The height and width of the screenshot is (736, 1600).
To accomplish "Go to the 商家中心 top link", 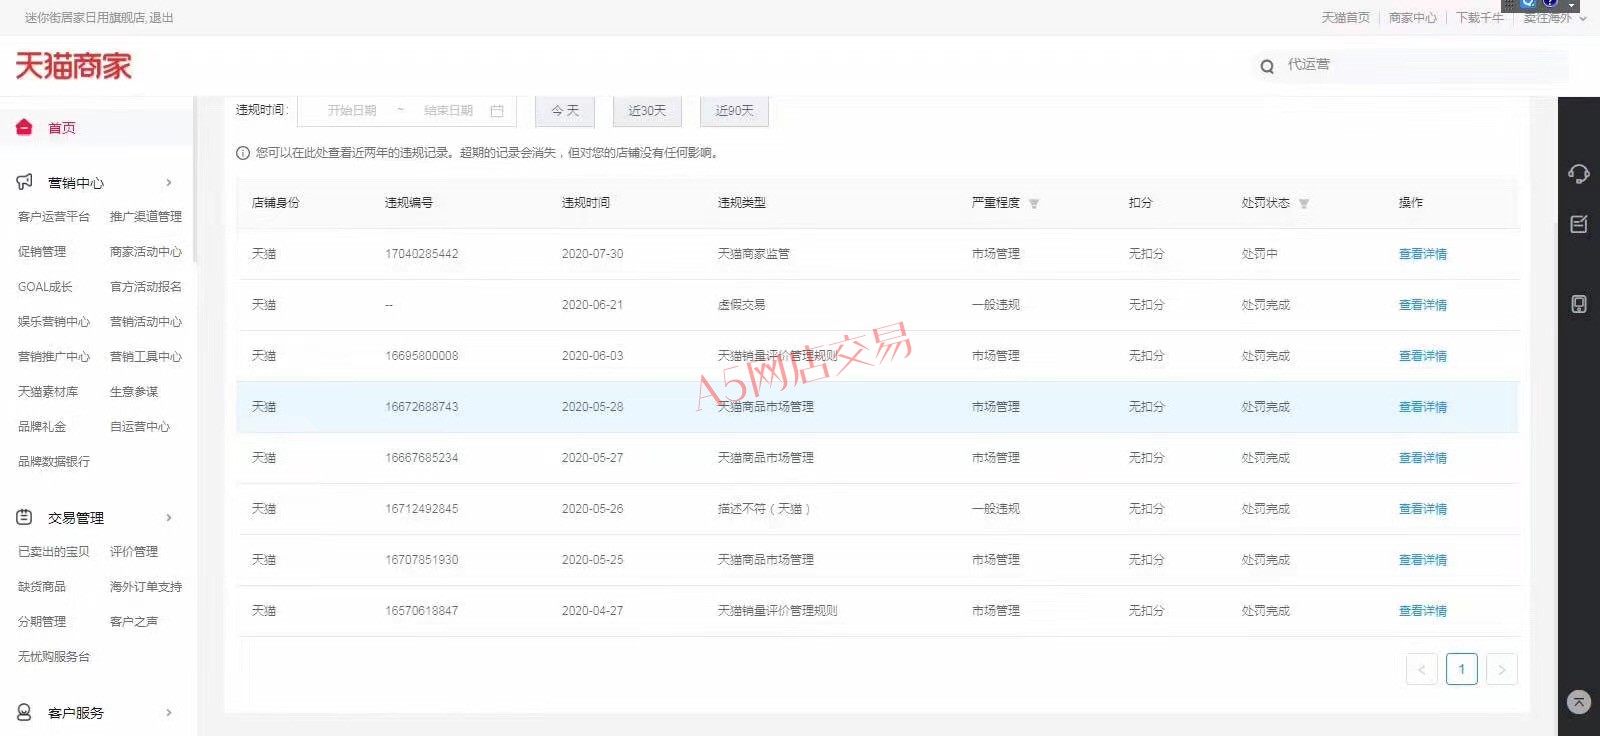I will 1412,18.
